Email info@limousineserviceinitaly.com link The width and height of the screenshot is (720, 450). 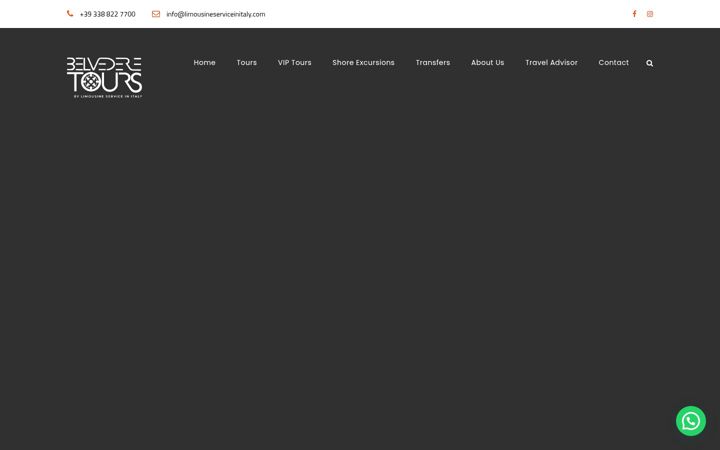[x=215, y=14]
